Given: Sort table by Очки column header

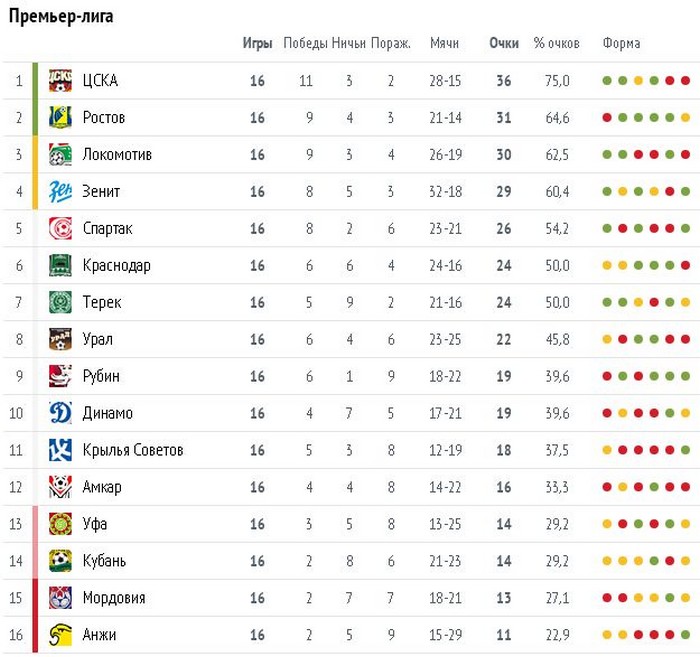Looking at the screenshot, I should tap(504, 44).
